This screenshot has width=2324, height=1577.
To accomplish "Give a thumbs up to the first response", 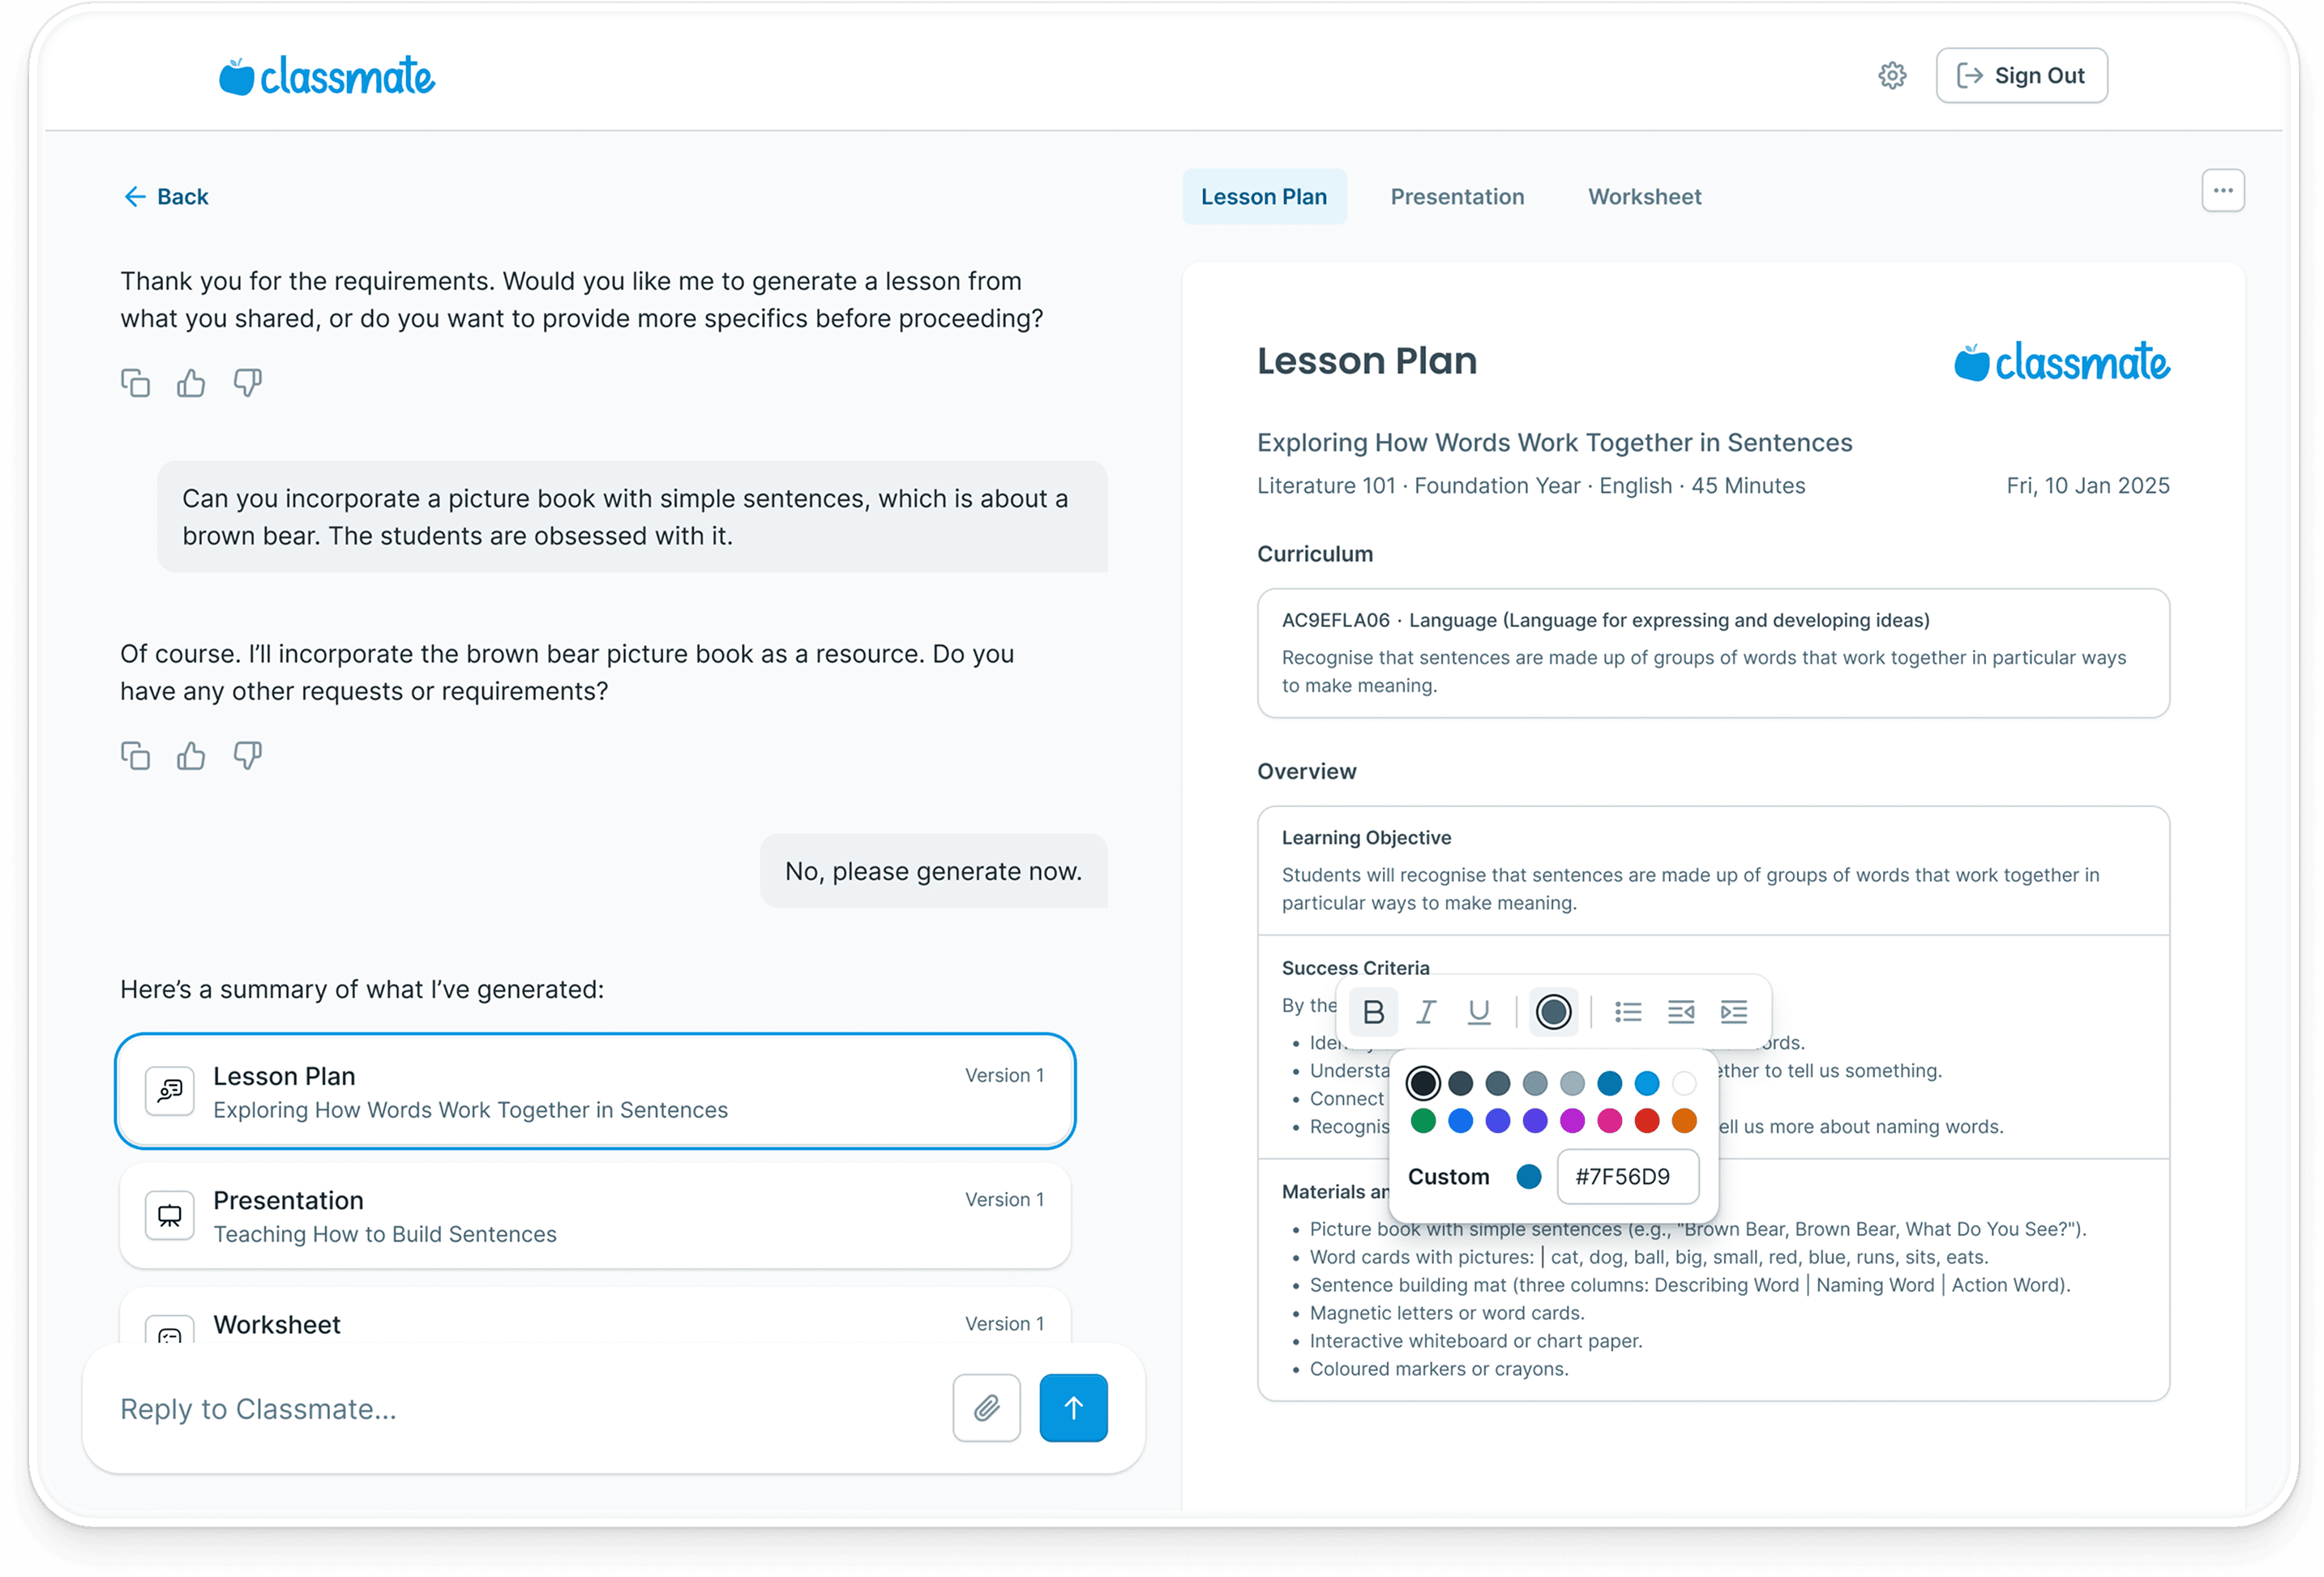I will tap(191, 382).
